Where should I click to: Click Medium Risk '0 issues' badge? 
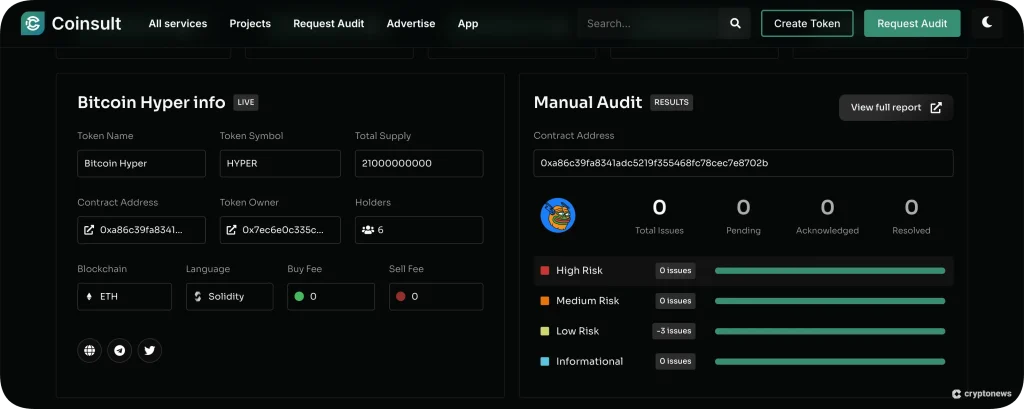tap(675, 301)
